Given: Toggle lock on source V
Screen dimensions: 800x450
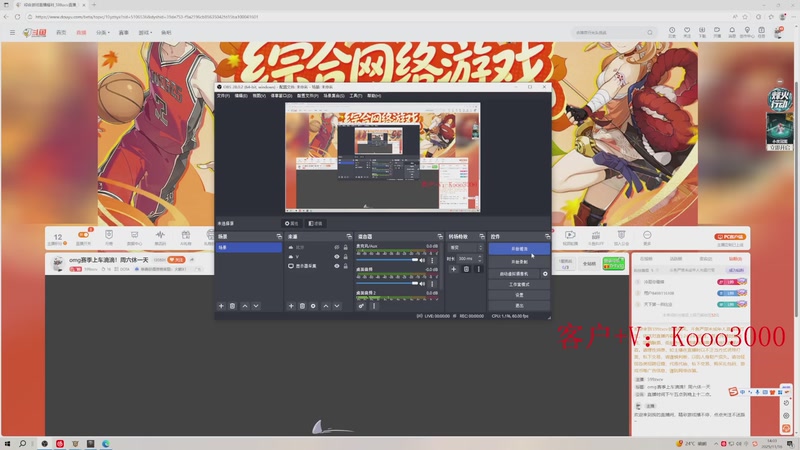Looking at the screenshot, I should coord(345,257).
